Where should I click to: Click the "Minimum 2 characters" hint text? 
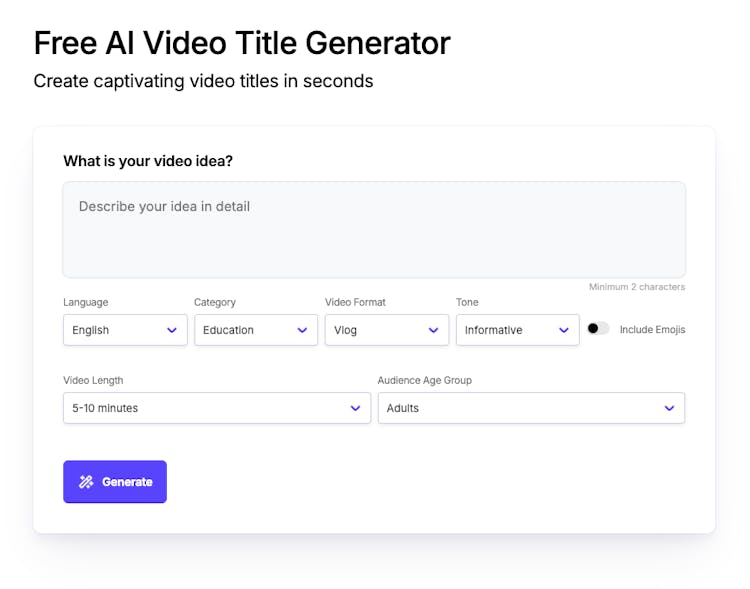click(637, 287)
